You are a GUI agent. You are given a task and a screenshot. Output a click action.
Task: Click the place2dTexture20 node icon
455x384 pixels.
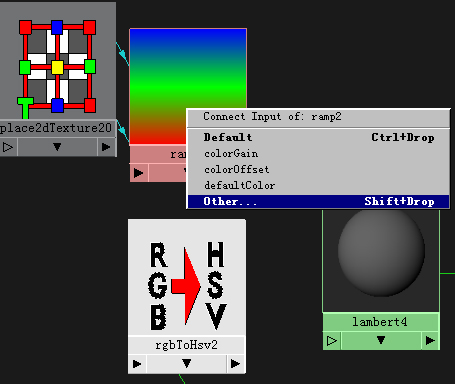[x=58, y=68]
